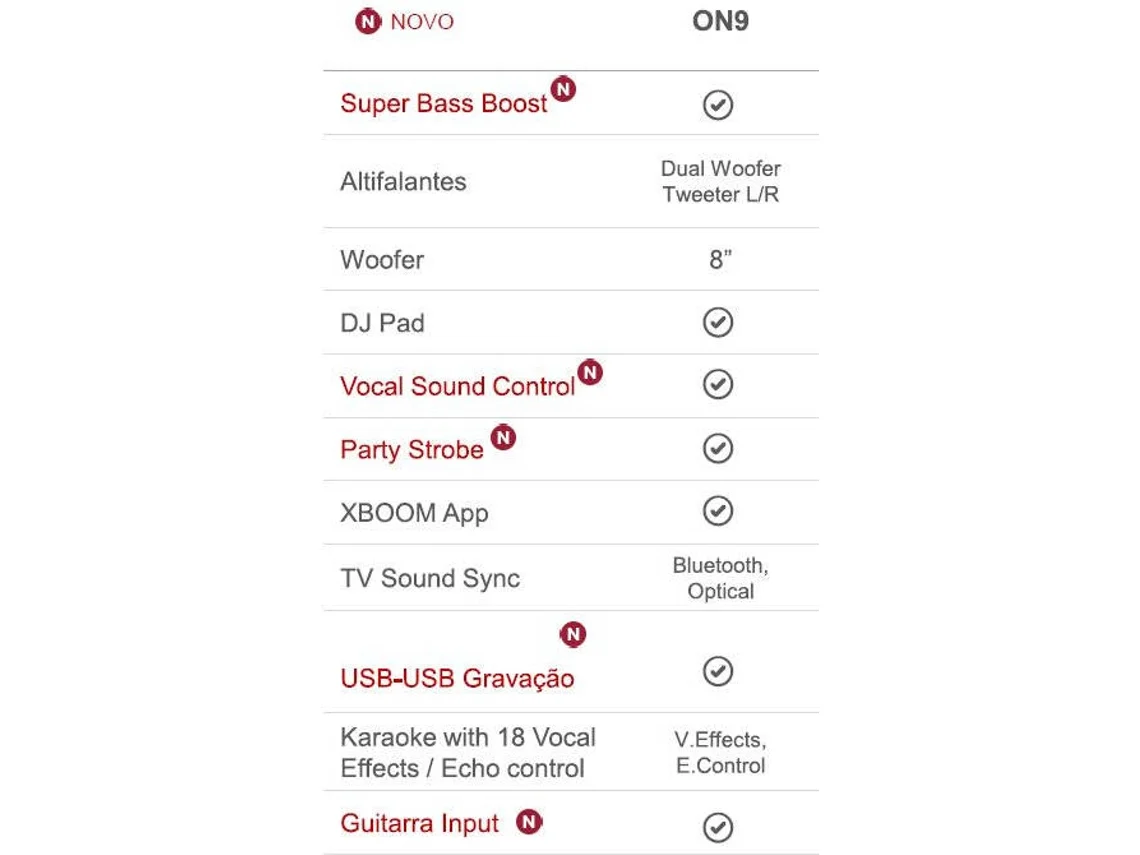Click the checkmark icon in XBOOM App row
Image resolution: width=1140 pixels, height=855 pixels.
click(718, 510)
